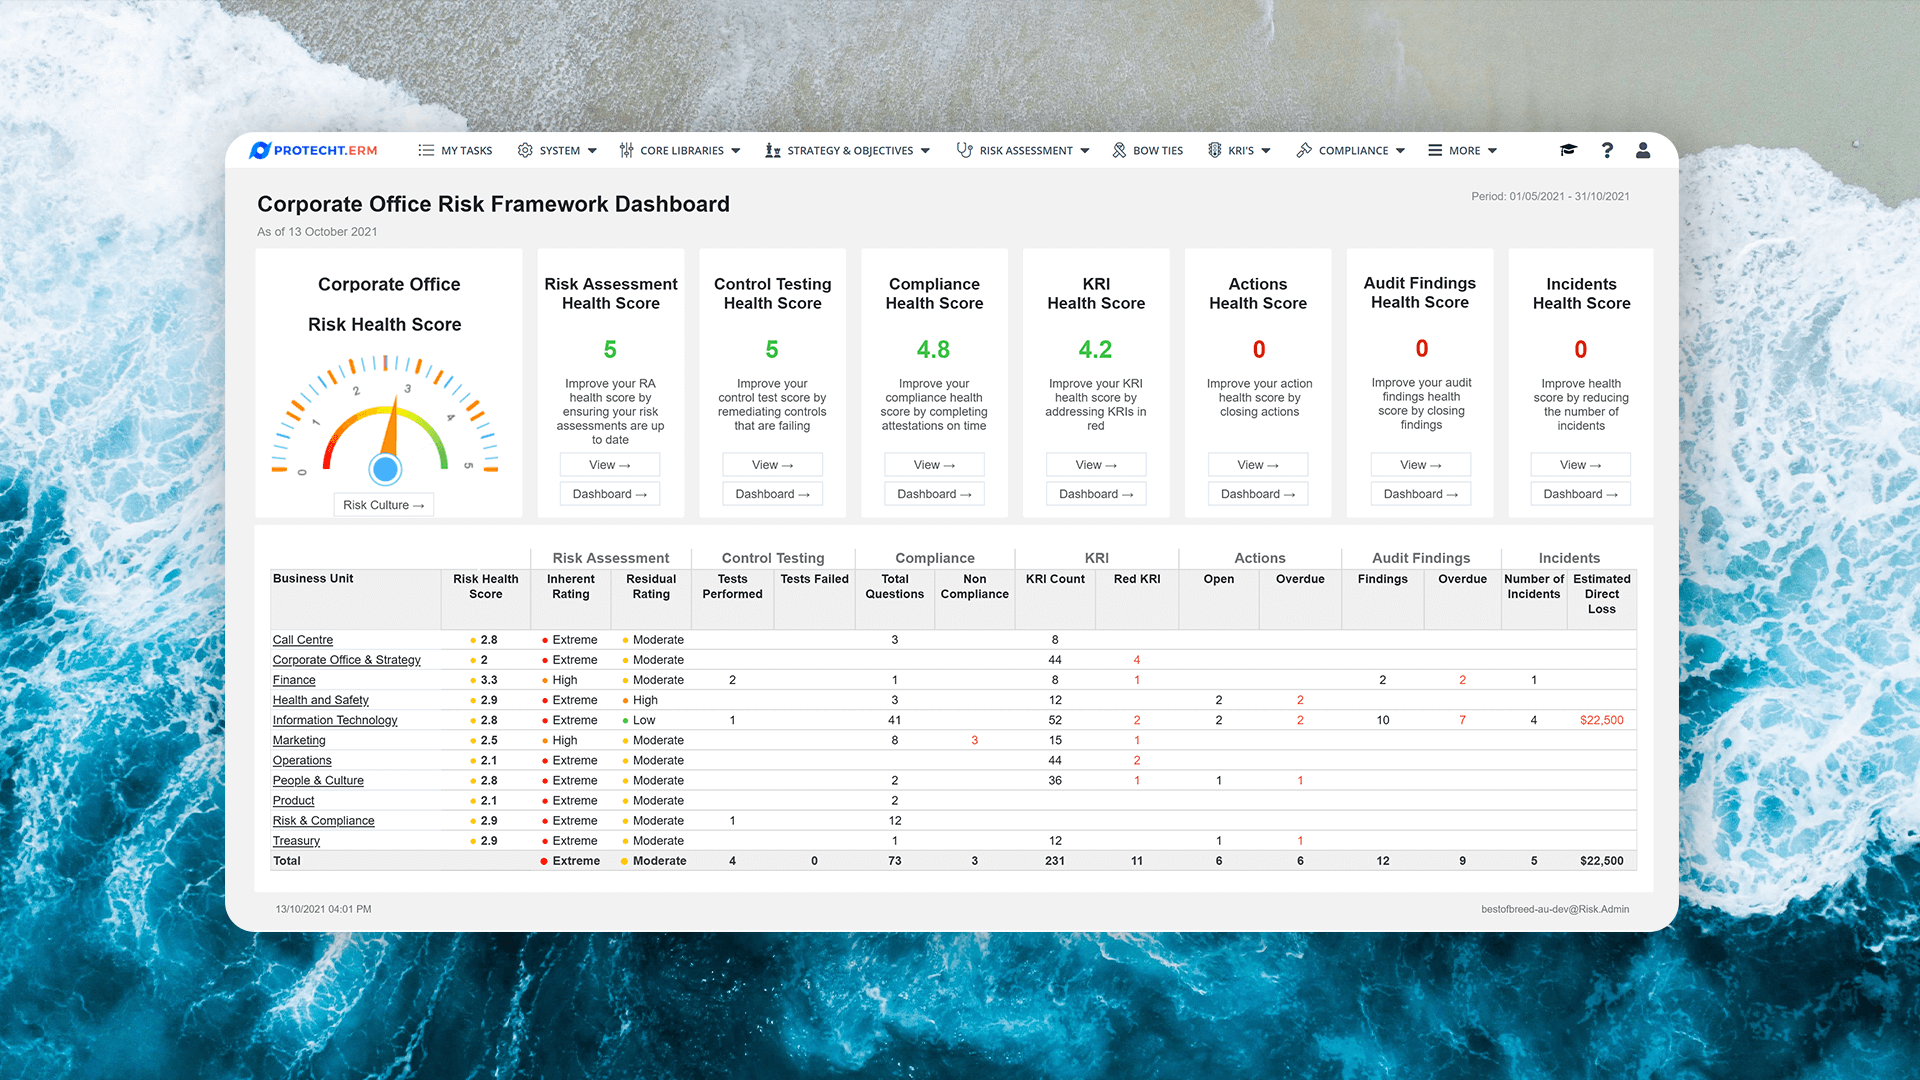Click Dashboard under Compliance Health Score
Screen dimensions: 1920x1080
[933, 493]
